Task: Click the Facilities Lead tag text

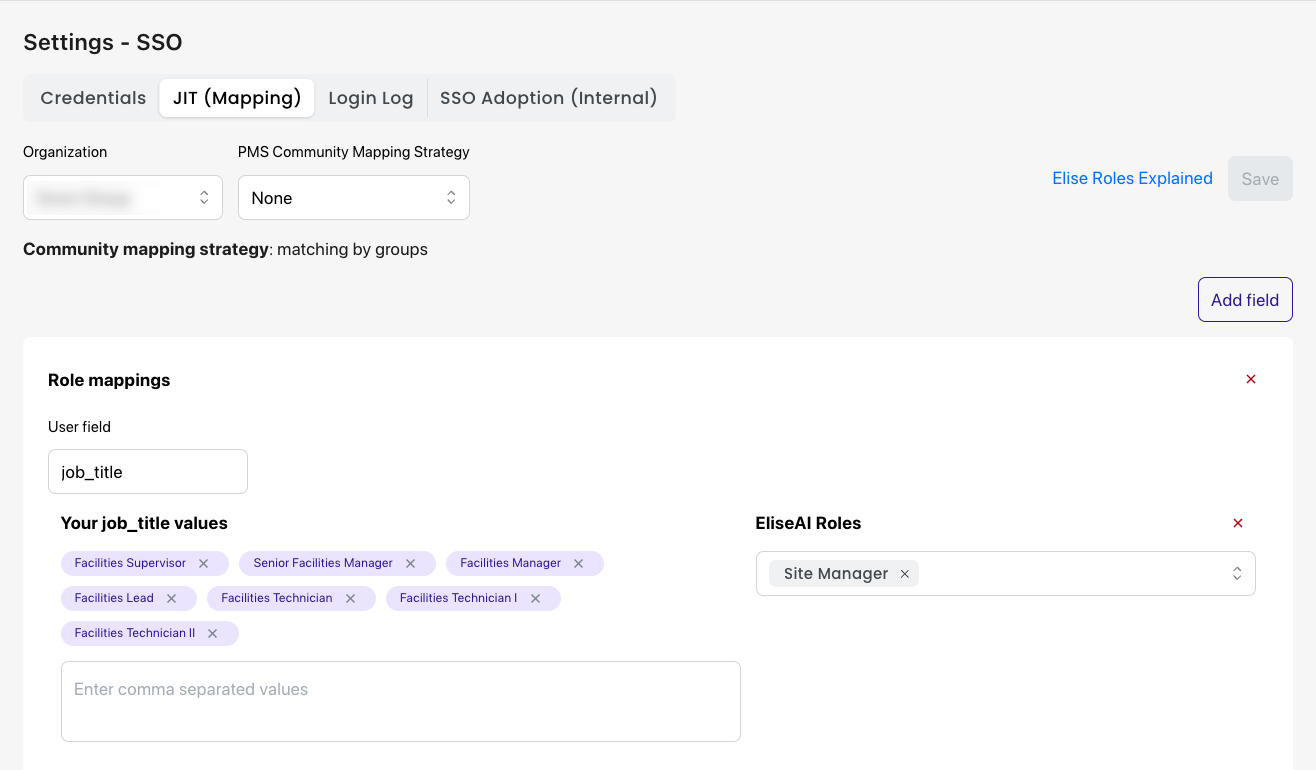Action: coord(114,598)
